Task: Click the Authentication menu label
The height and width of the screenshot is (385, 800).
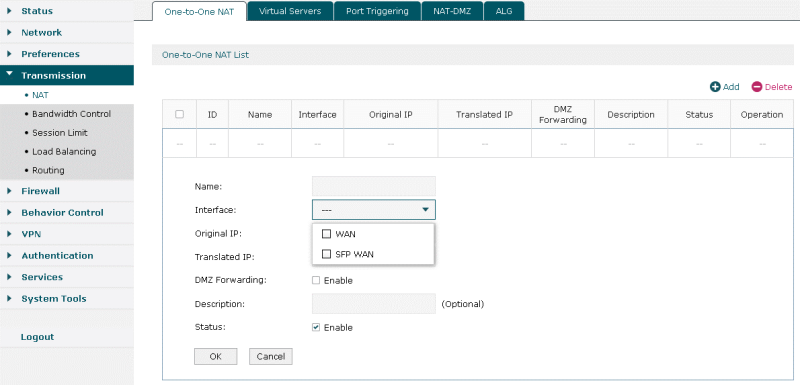Action: (57, 255)
